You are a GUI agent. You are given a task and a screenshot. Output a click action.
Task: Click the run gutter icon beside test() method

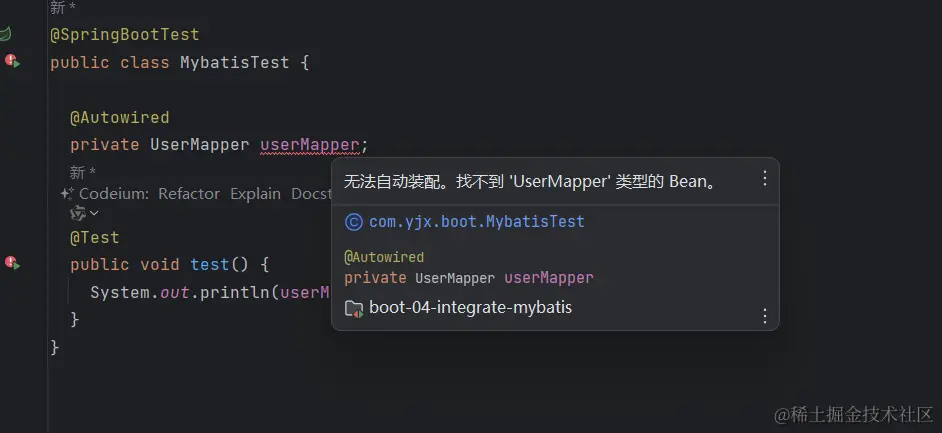tap(12, 262)
